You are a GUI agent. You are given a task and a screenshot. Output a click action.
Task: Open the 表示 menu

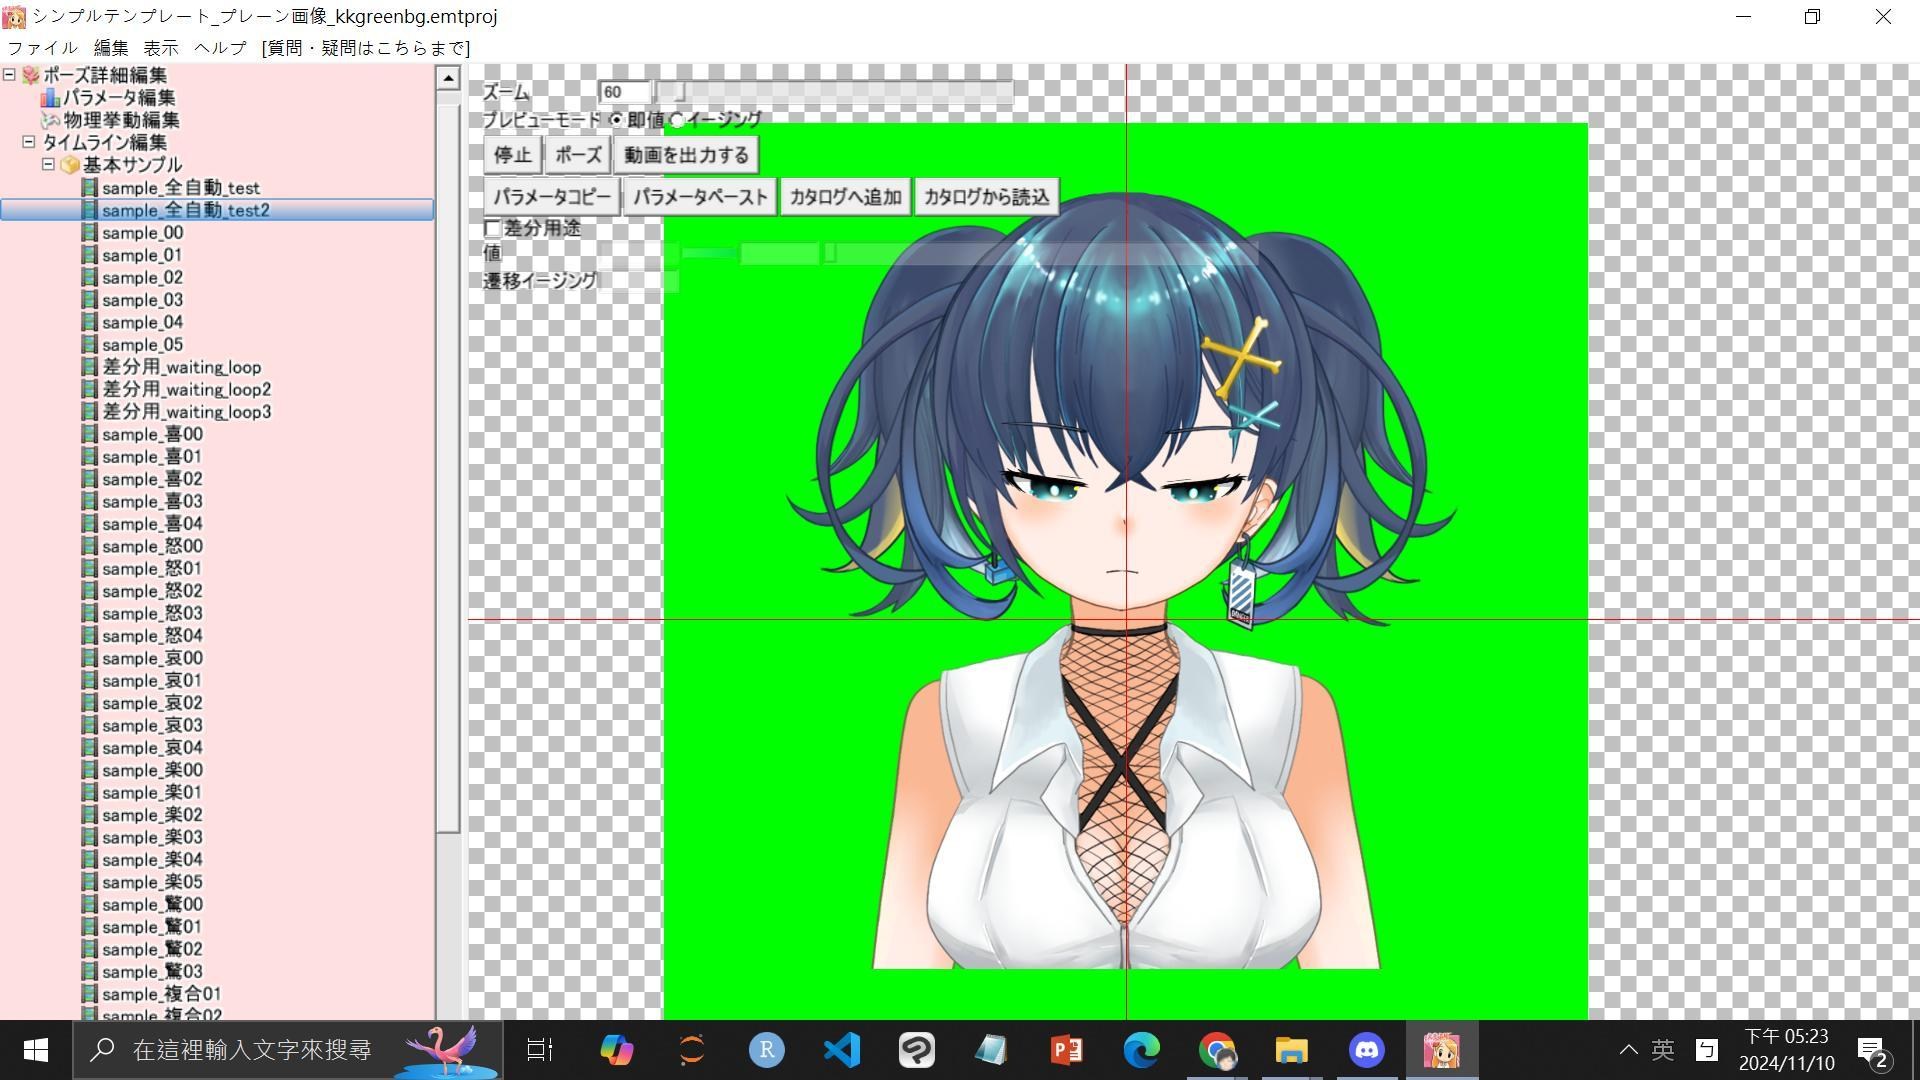160,48
